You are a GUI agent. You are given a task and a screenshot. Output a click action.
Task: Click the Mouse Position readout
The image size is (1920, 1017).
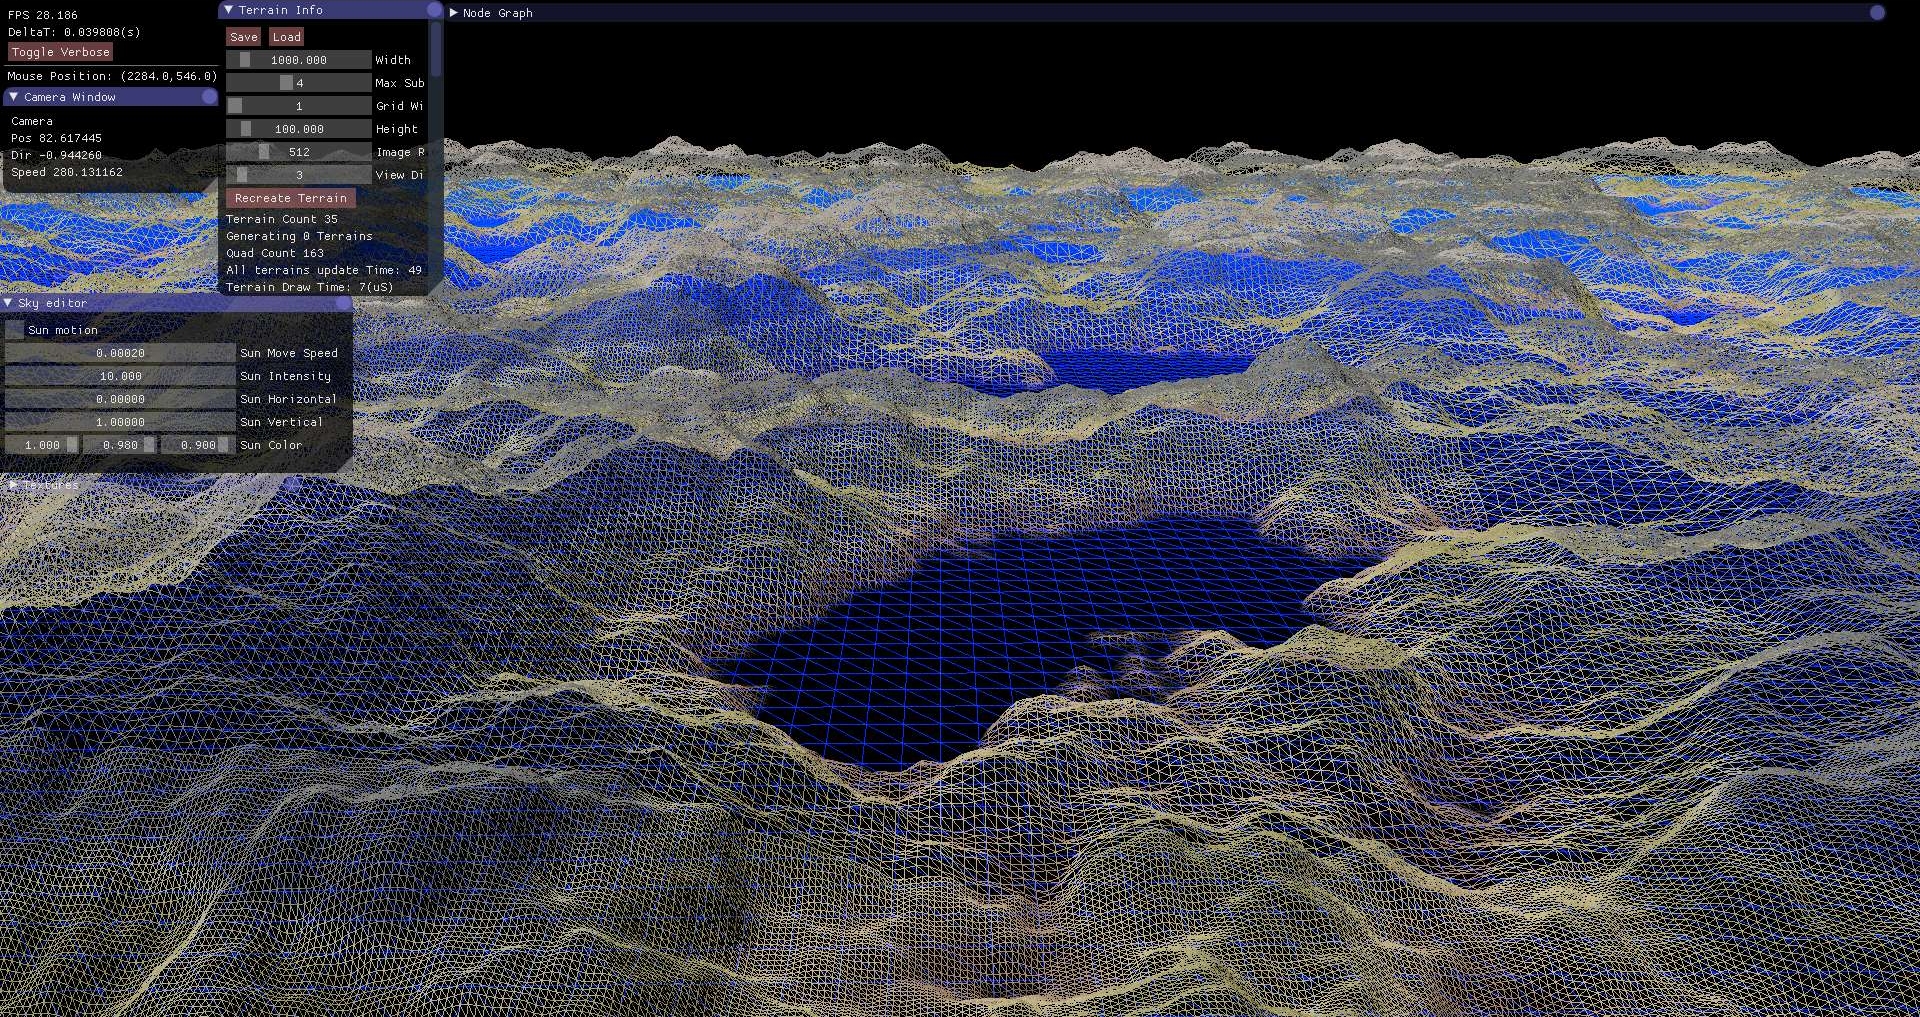[112, 76]
